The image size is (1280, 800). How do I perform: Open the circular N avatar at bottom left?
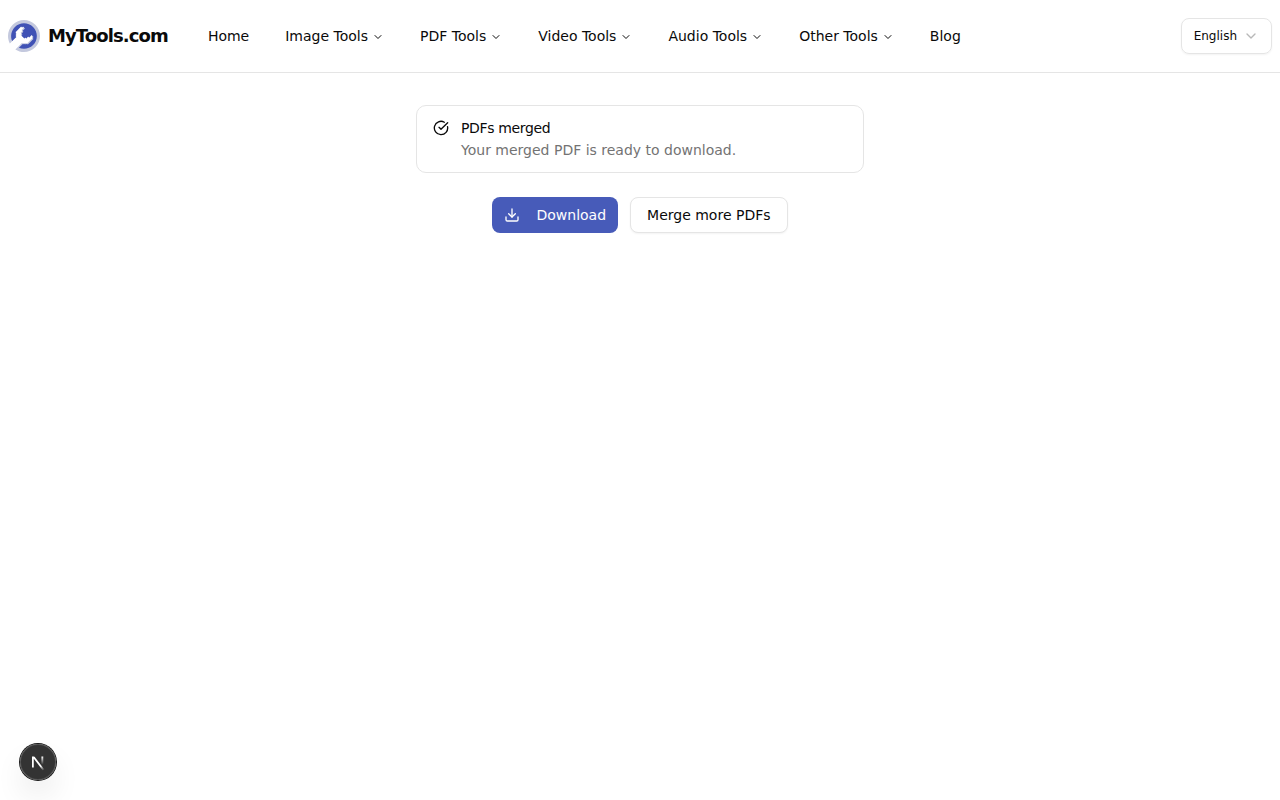(37, 761)
